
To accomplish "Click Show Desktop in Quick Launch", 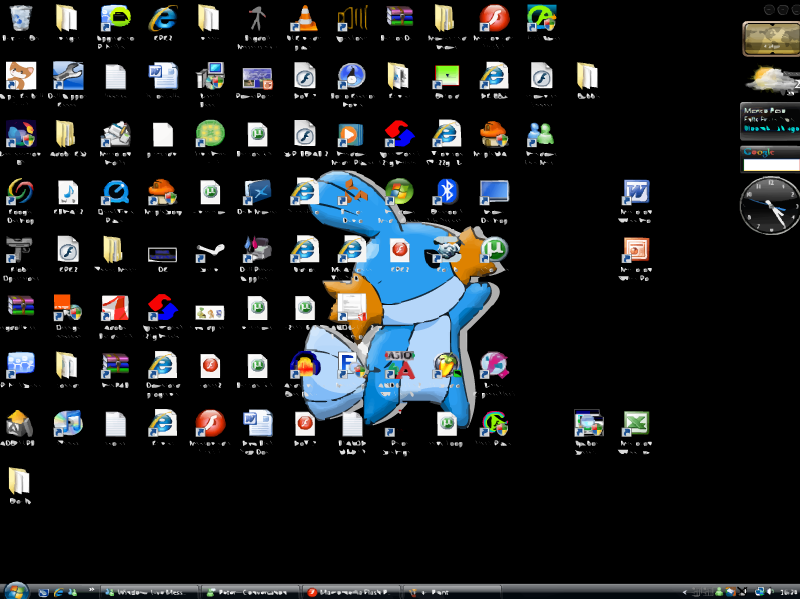I will coord(44,592).
